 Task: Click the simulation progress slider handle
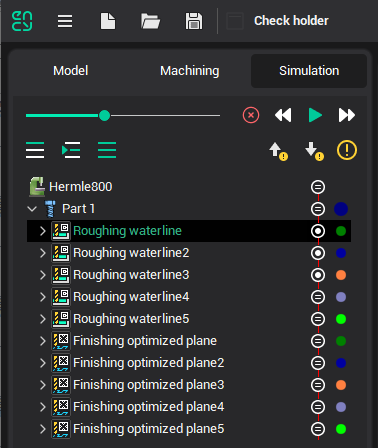point(104,116)
